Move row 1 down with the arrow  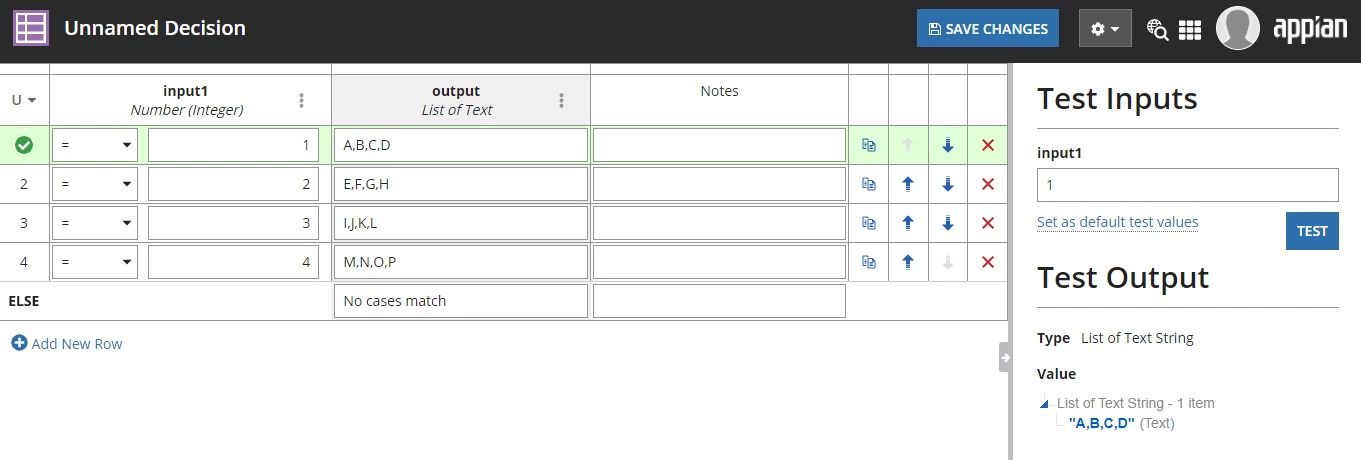[x=948, y=145]
